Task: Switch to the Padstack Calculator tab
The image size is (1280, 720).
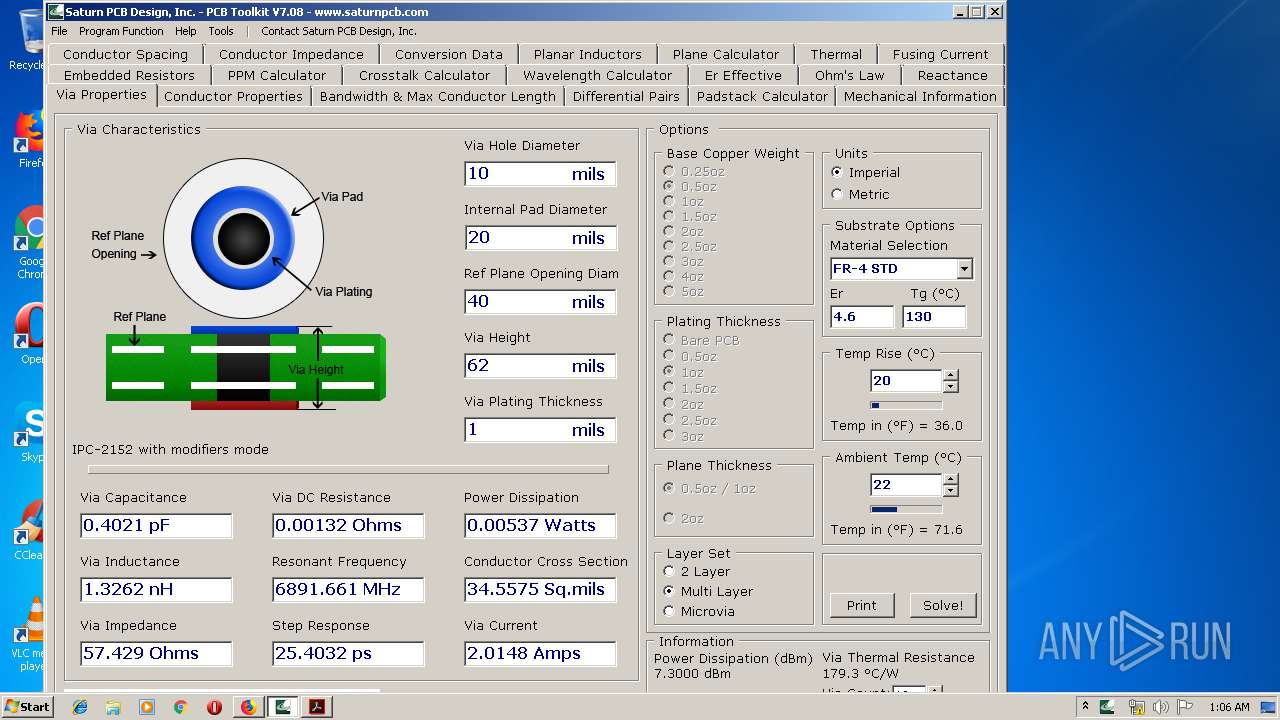Action: pos(762,96)
